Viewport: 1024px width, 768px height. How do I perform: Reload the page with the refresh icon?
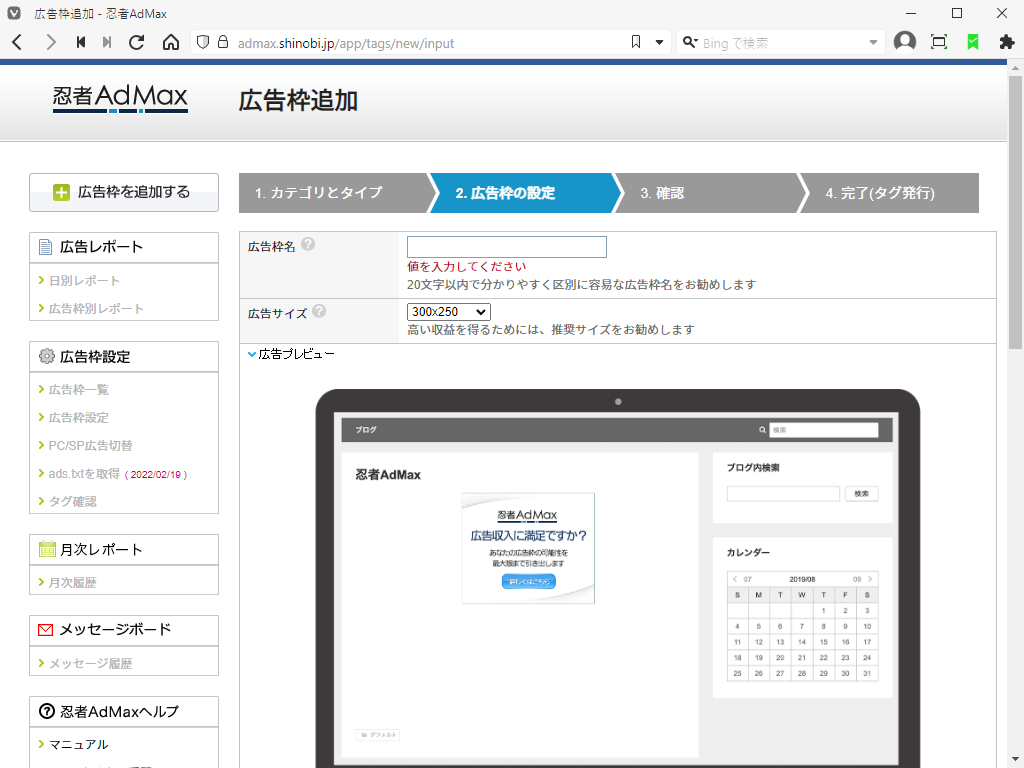(x=136, y=42)
